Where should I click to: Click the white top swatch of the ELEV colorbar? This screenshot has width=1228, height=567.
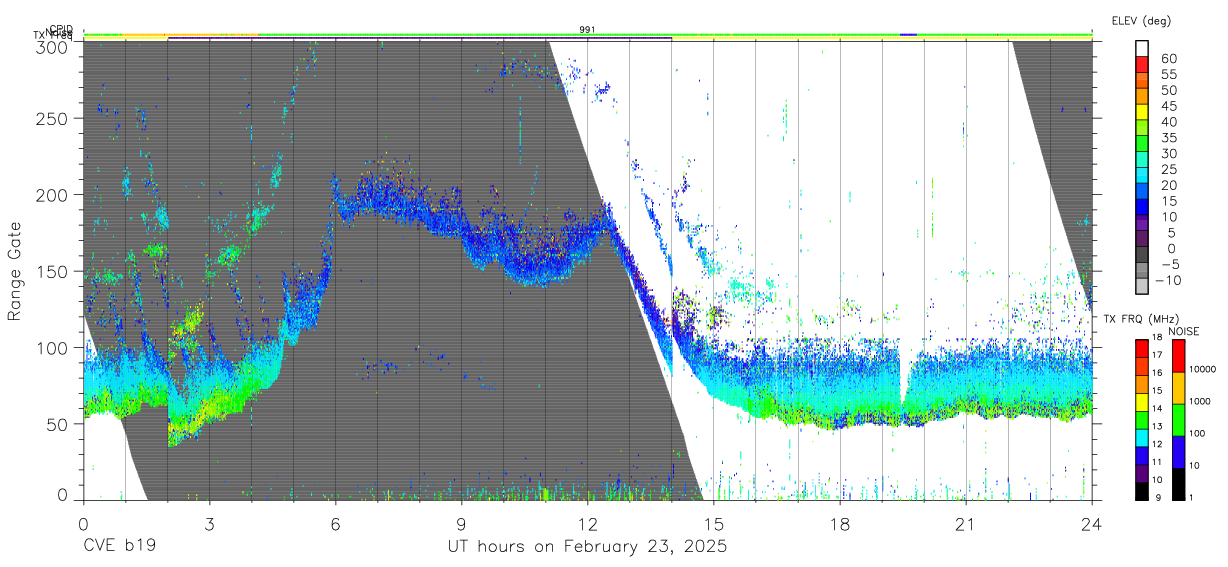click(1143, 49)
